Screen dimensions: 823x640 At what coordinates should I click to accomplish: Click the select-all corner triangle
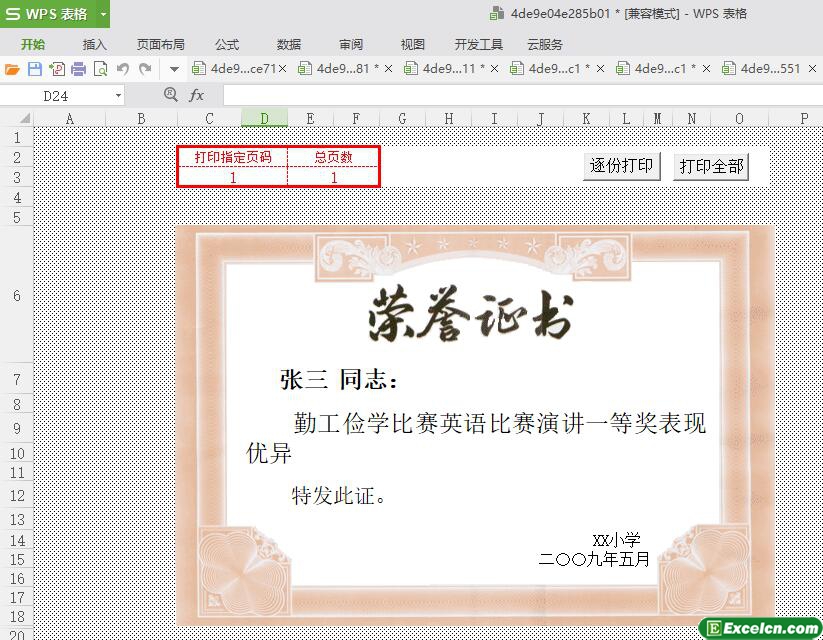24,118
